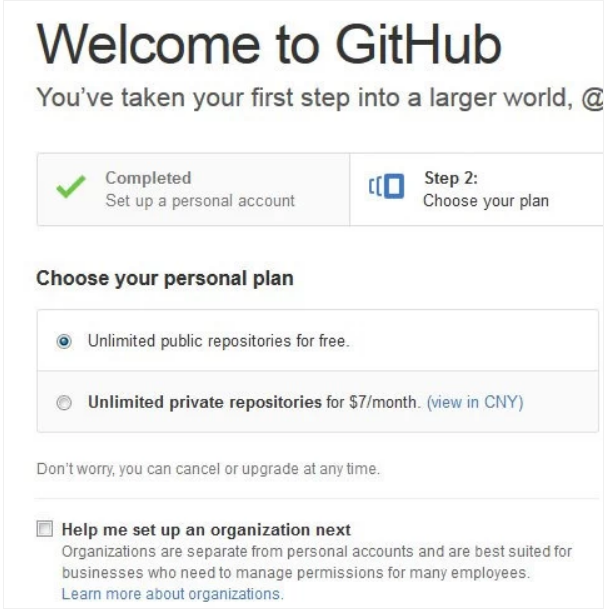Click the Welcome to GitHub heading
The width and height of the screenshot is (612, 613).
pyautogui.click(x=268, y=45)
